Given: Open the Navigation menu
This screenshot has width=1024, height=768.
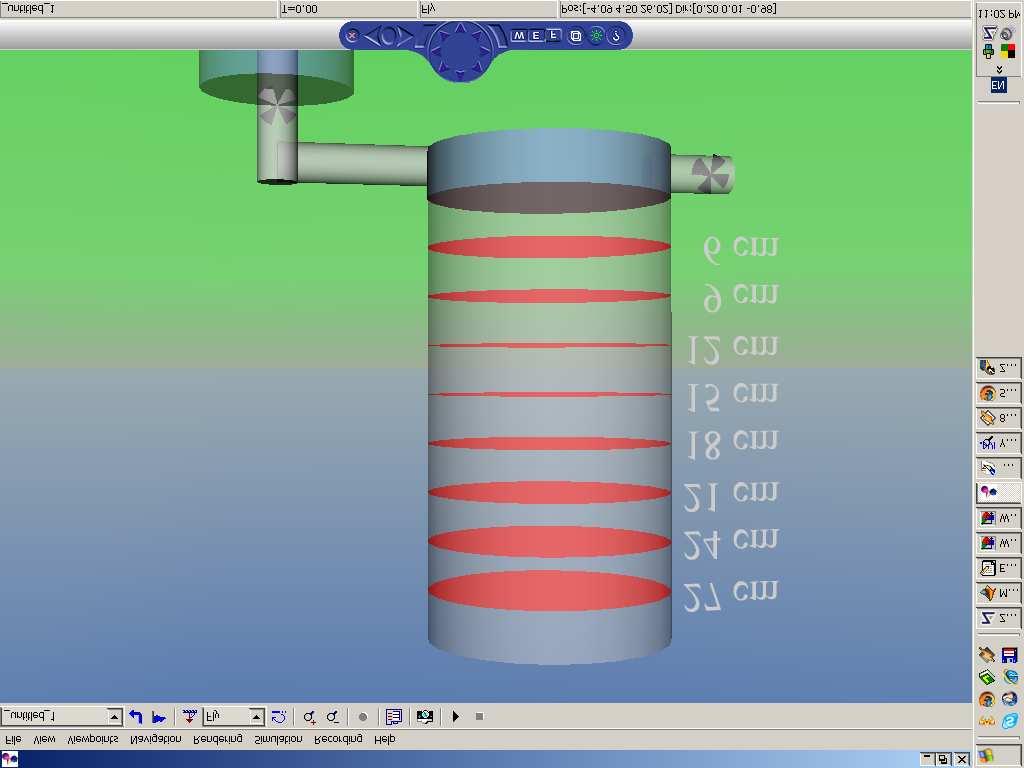Looking at the screenshot, I should pyautogui.click(x=156, y=739).
